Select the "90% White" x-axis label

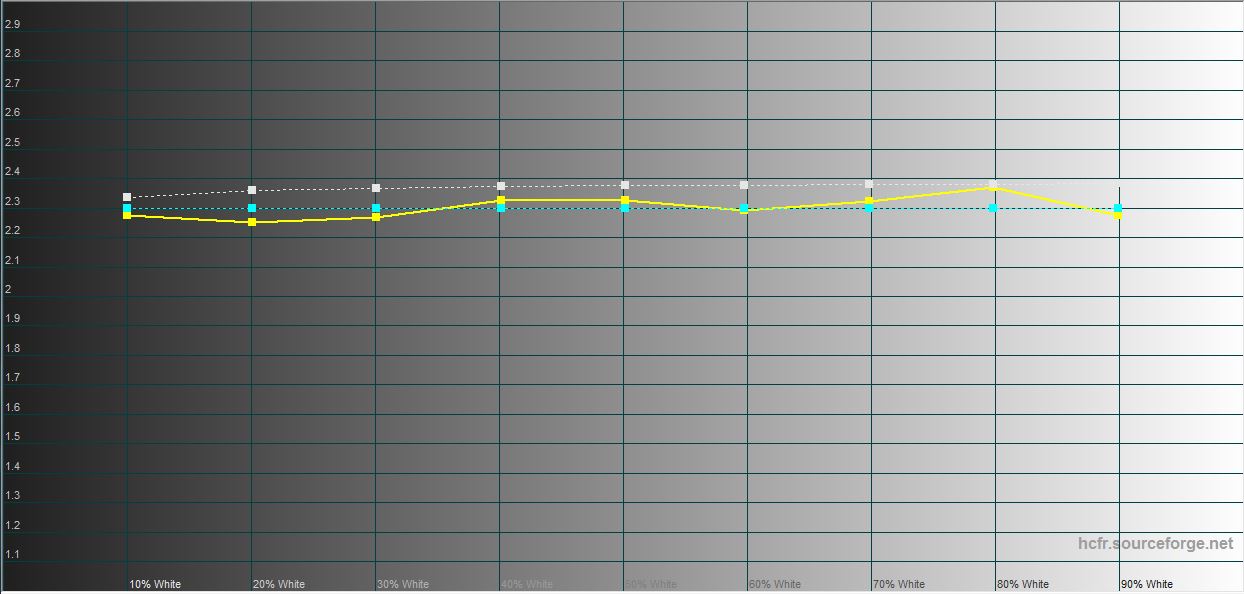click(x=1147, y=584)
